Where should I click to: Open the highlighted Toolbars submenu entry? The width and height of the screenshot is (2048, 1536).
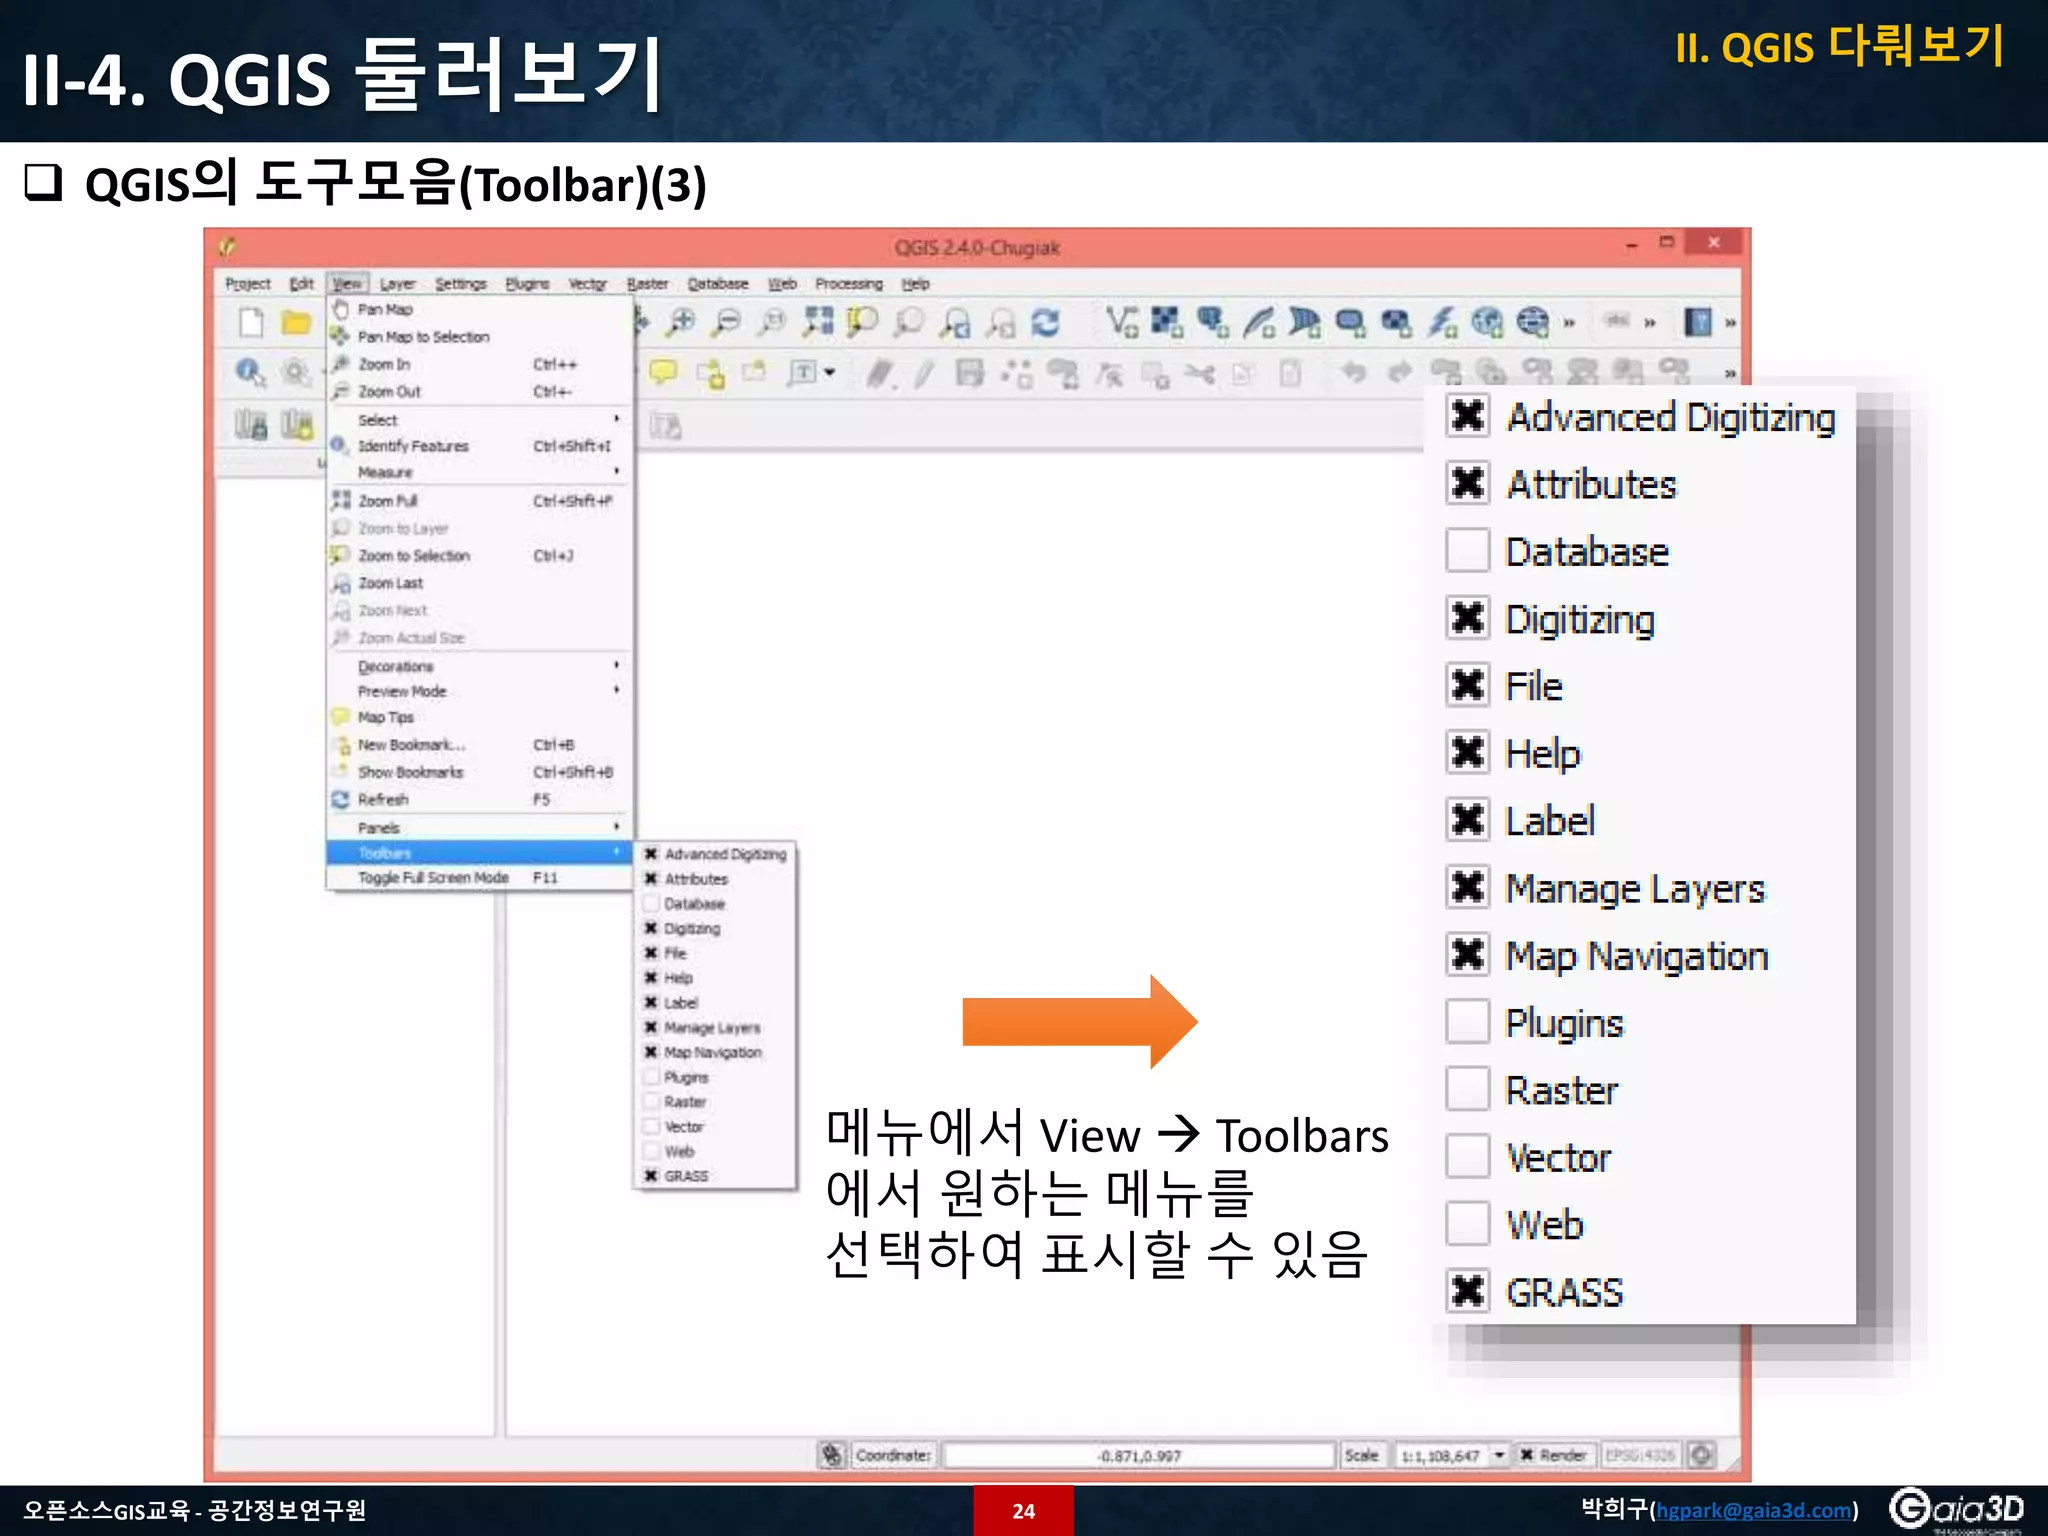point(480,853)
